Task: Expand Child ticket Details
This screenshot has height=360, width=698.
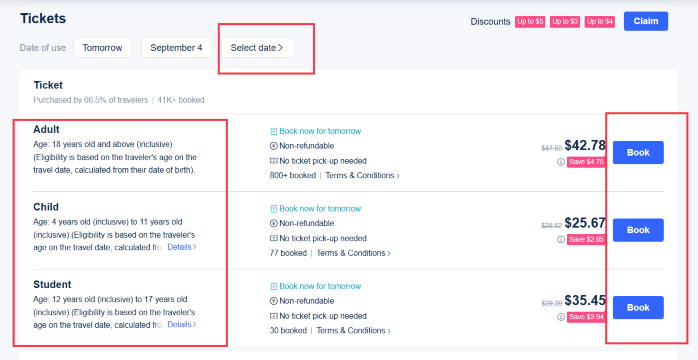Action: (182, 247)
